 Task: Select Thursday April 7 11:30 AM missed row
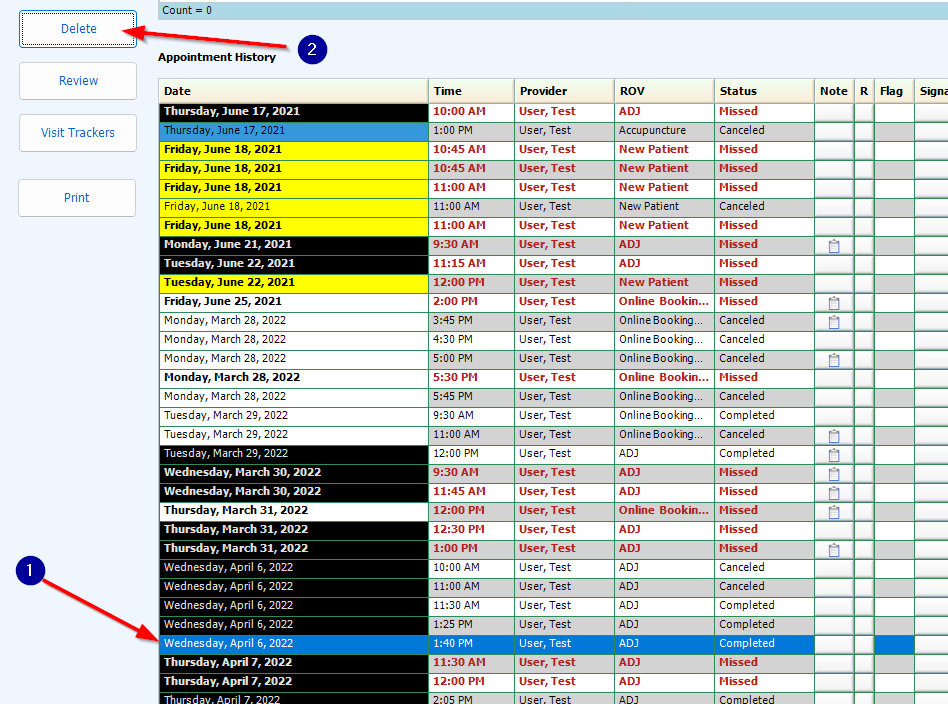pyautogui.click(x=553, y=662)
